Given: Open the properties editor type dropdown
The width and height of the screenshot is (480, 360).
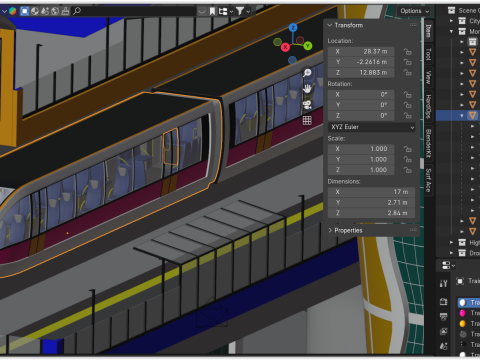Looking at the screenshot, I should click(x=448, y=266).
